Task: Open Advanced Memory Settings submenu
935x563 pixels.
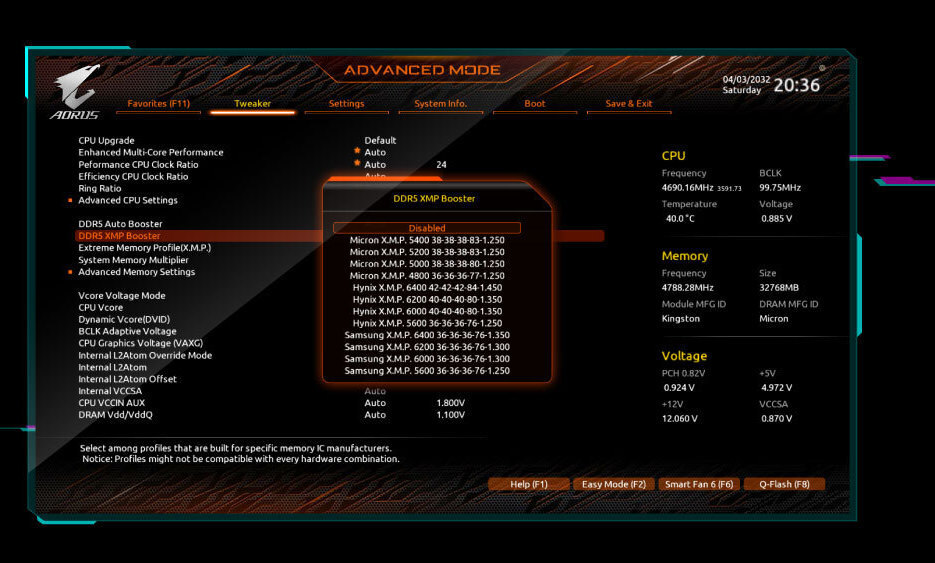Action: coord(137,272)
